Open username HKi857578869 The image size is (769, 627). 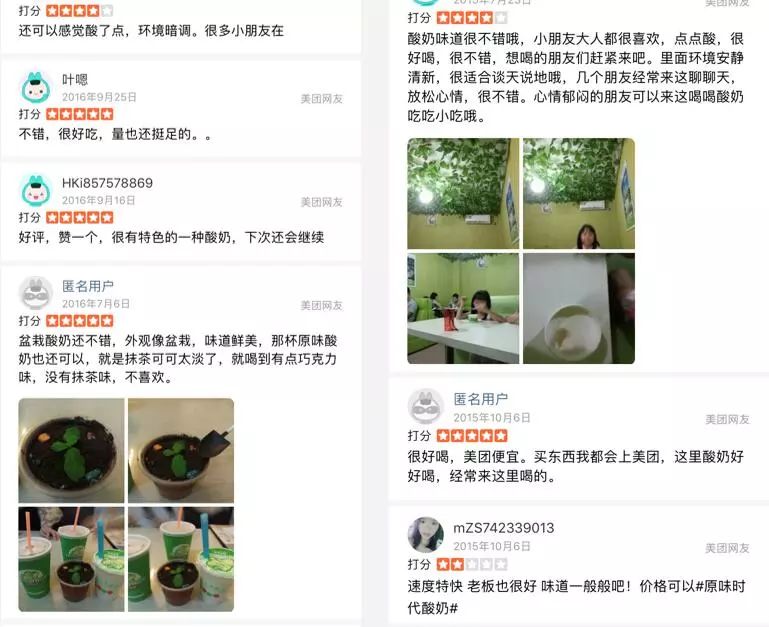tap(107, 183)
